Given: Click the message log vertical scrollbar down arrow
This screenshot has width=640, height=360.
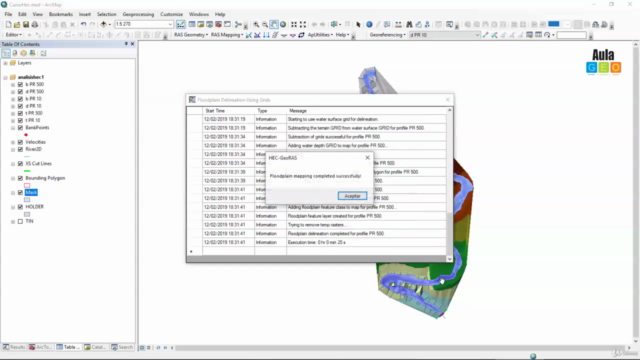Looking at the screenshot, I should pos(449,259).
